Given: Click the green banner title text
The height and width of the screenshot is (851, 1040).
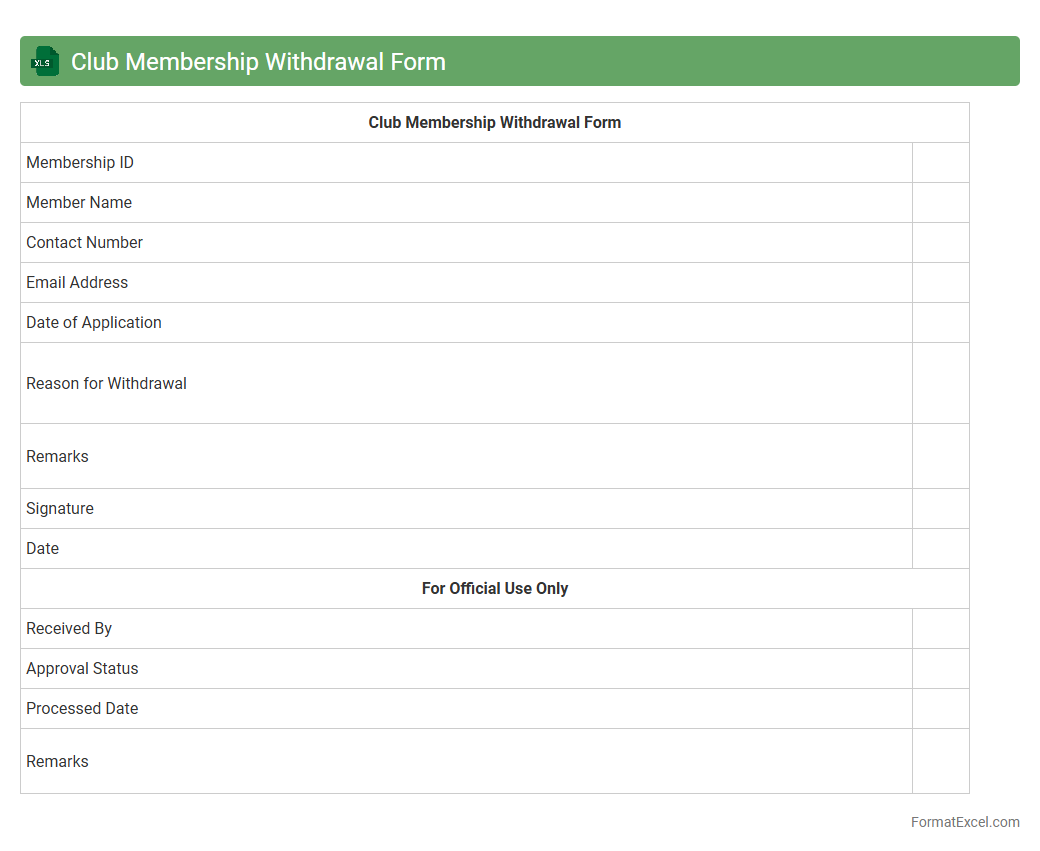Looking at the screenshot, I should coord(258,62).
